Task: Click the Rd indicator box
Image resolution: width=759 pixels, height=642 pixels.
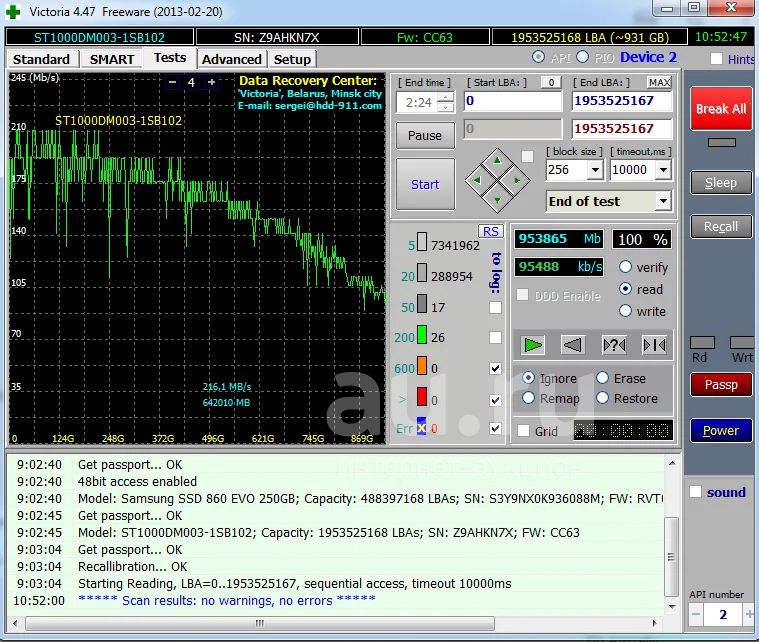Action: (x=702, y=343)
